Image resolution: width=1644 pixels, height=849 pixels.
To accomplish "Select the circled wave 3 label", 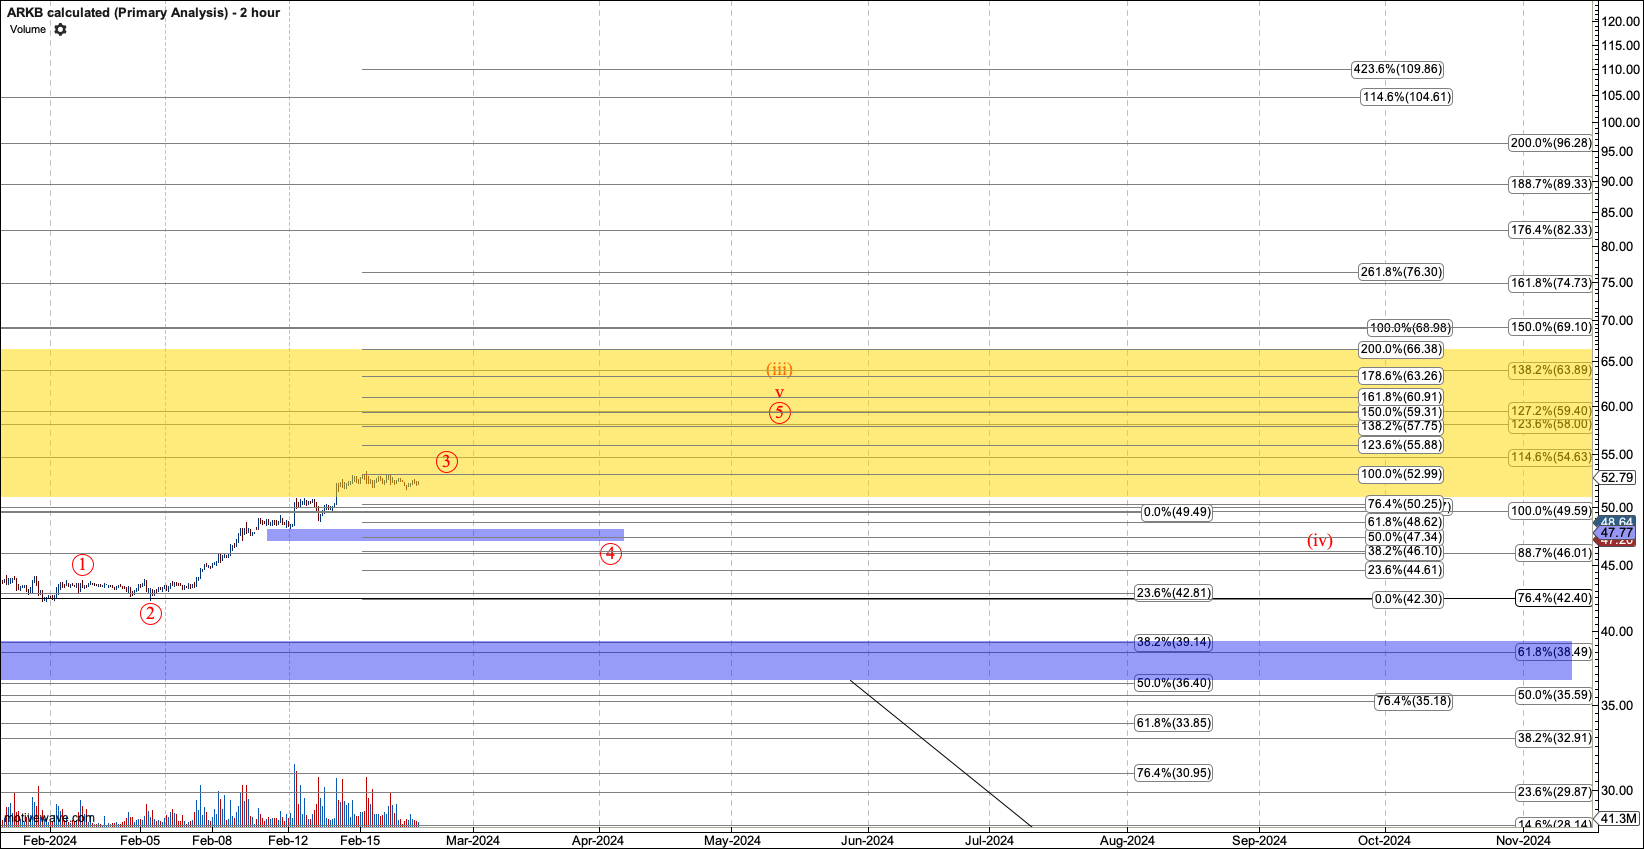I will pos(446,462).
